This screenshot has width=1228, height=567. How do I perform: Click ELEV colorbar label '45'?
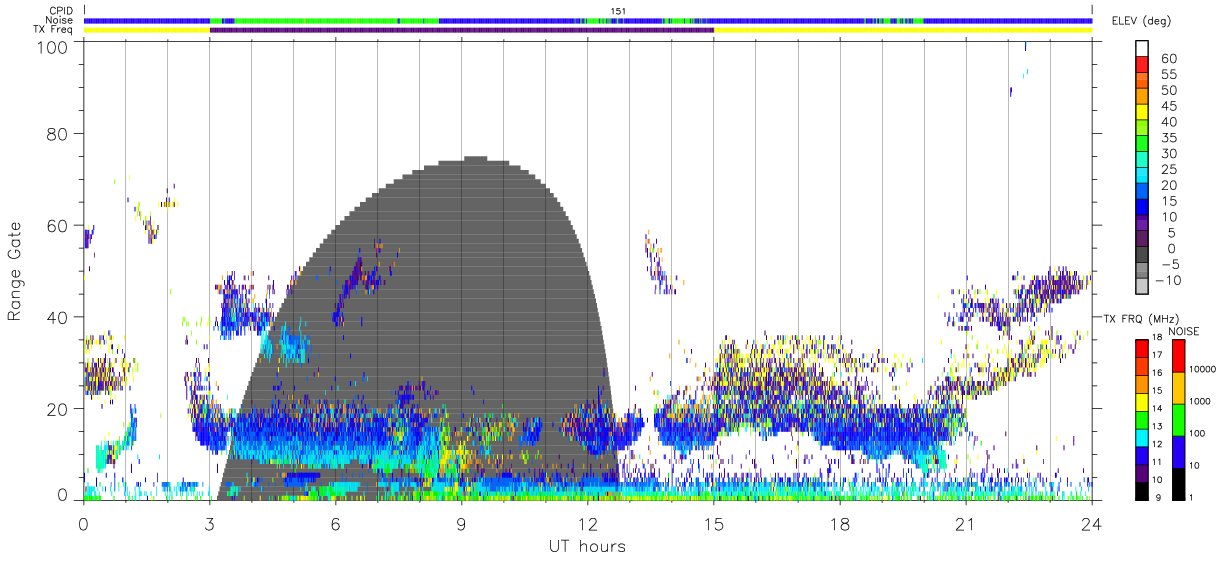pos(1169,107)
